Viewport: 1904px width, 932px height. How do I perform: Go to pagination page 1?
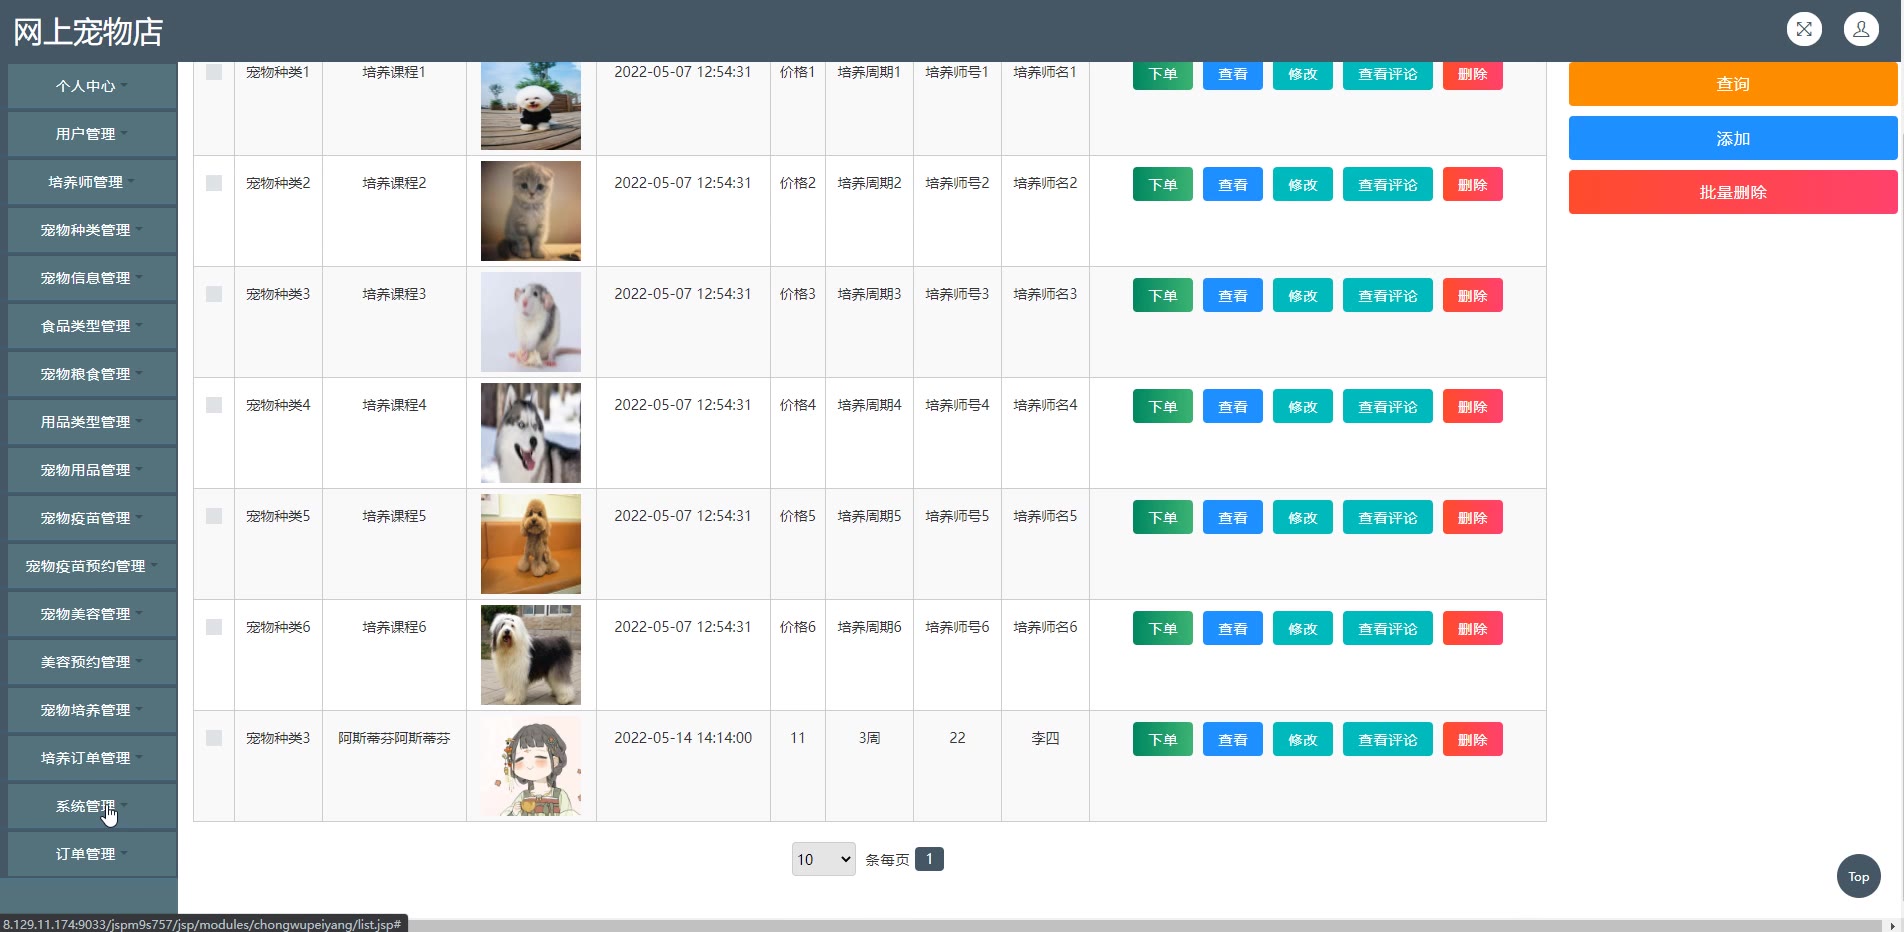pyautogui.click(x=929, y=859)
